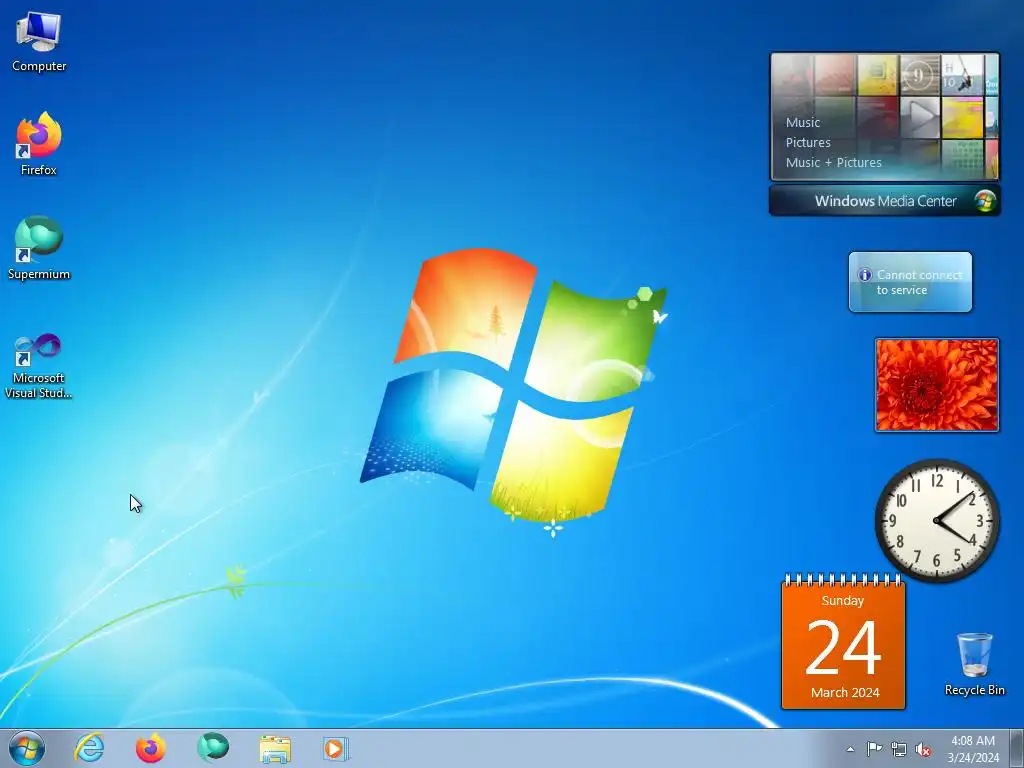This screenshot has width=1024, height=768.
Task: Click the analog clock gadget
Action: 937,520
